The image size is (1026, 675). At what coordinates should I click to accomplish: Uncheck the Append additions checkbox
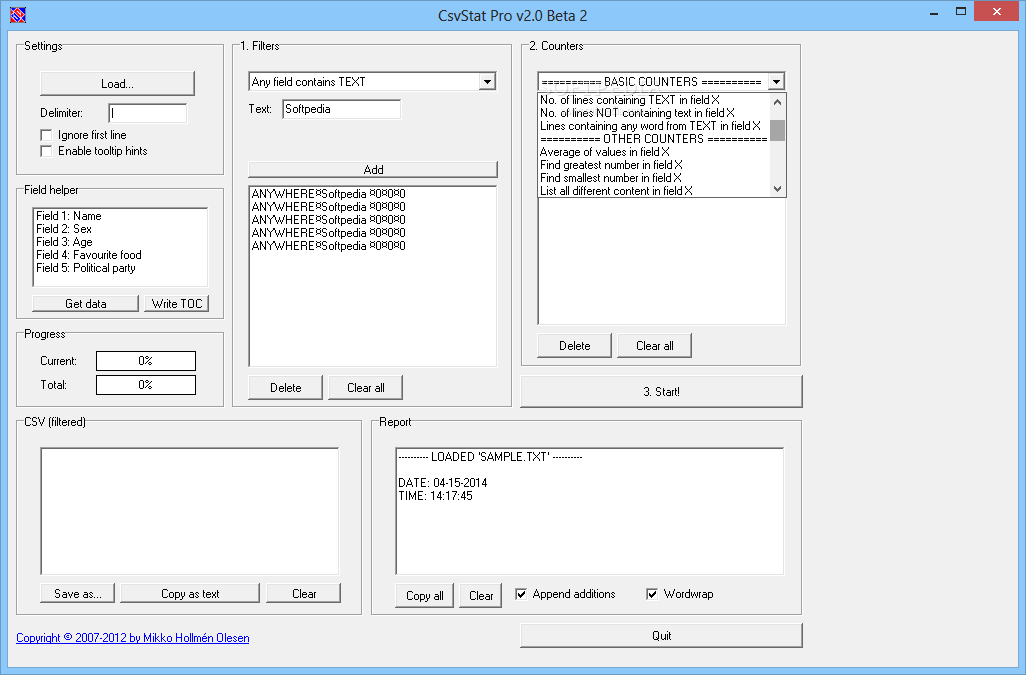click(521, 594)
